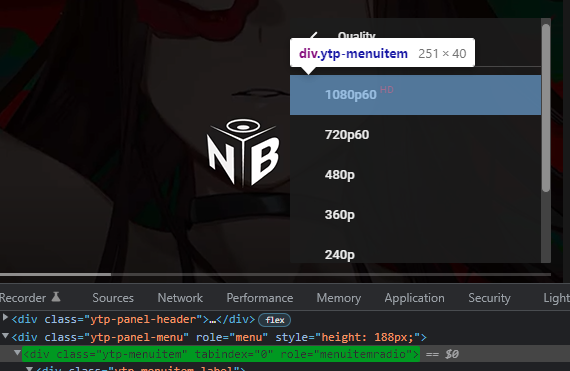Collapse the selected ytp-menuitem div node
This screenshot has height=371, width=570.
point(17,352)
